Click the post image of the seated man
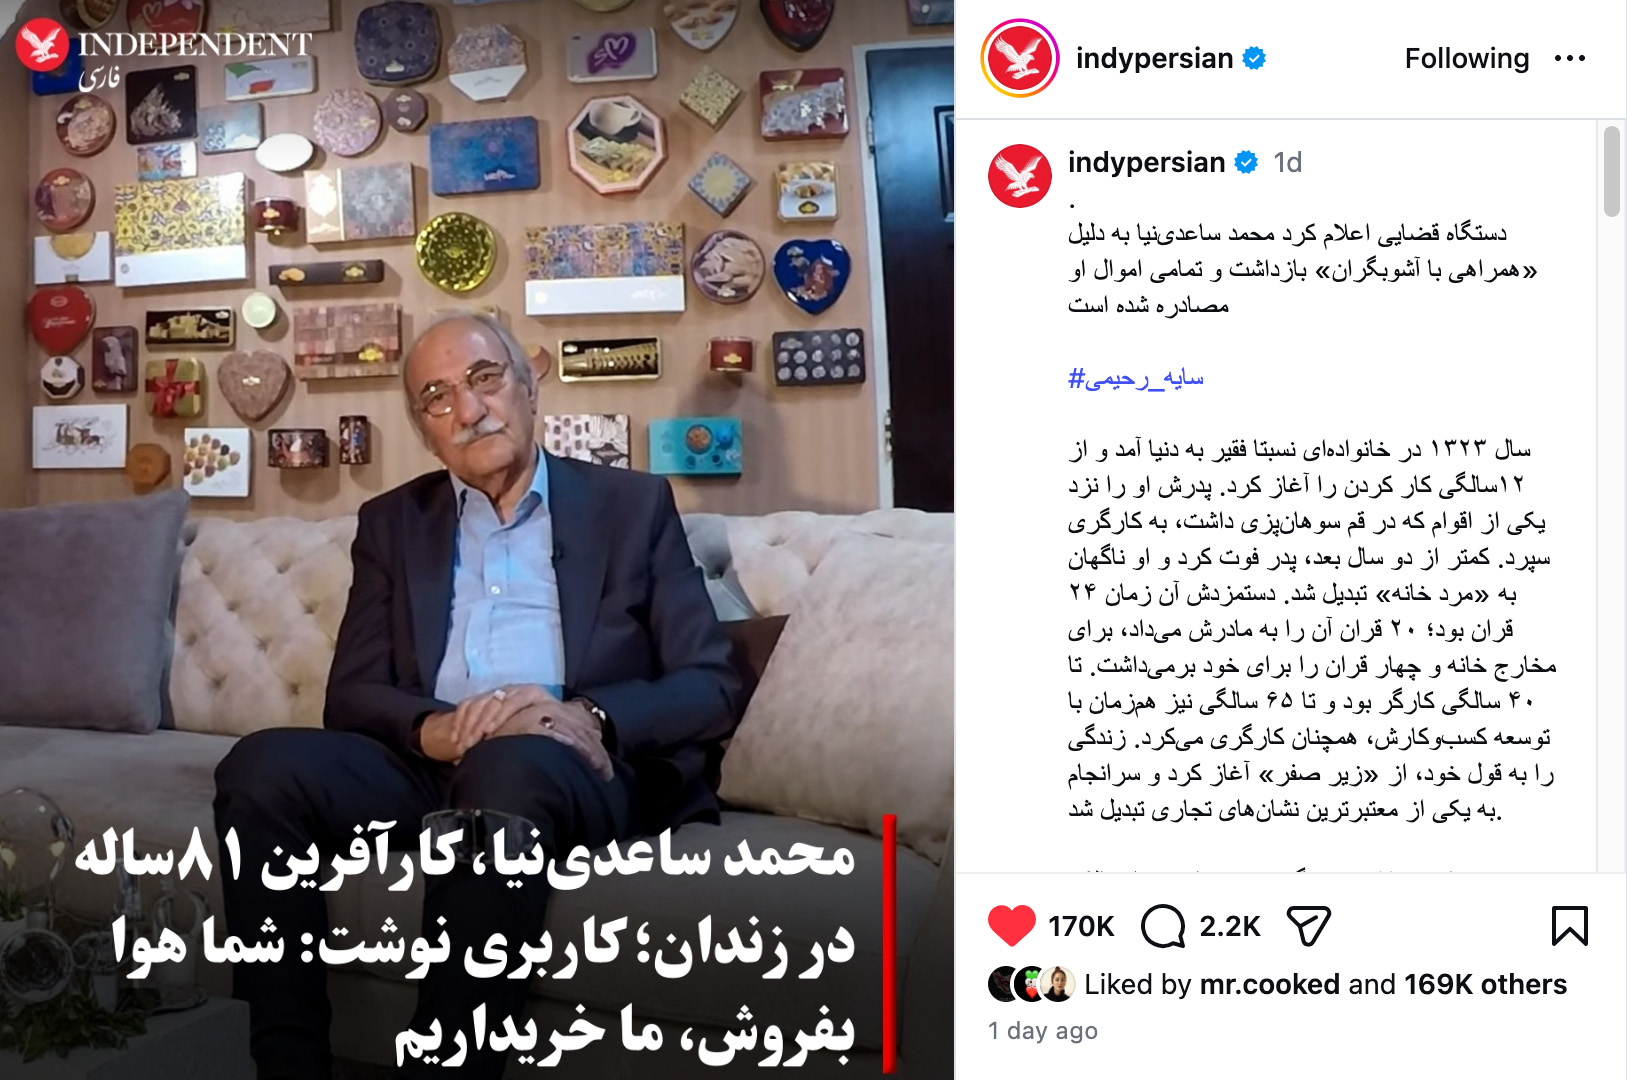 point(477,540)
